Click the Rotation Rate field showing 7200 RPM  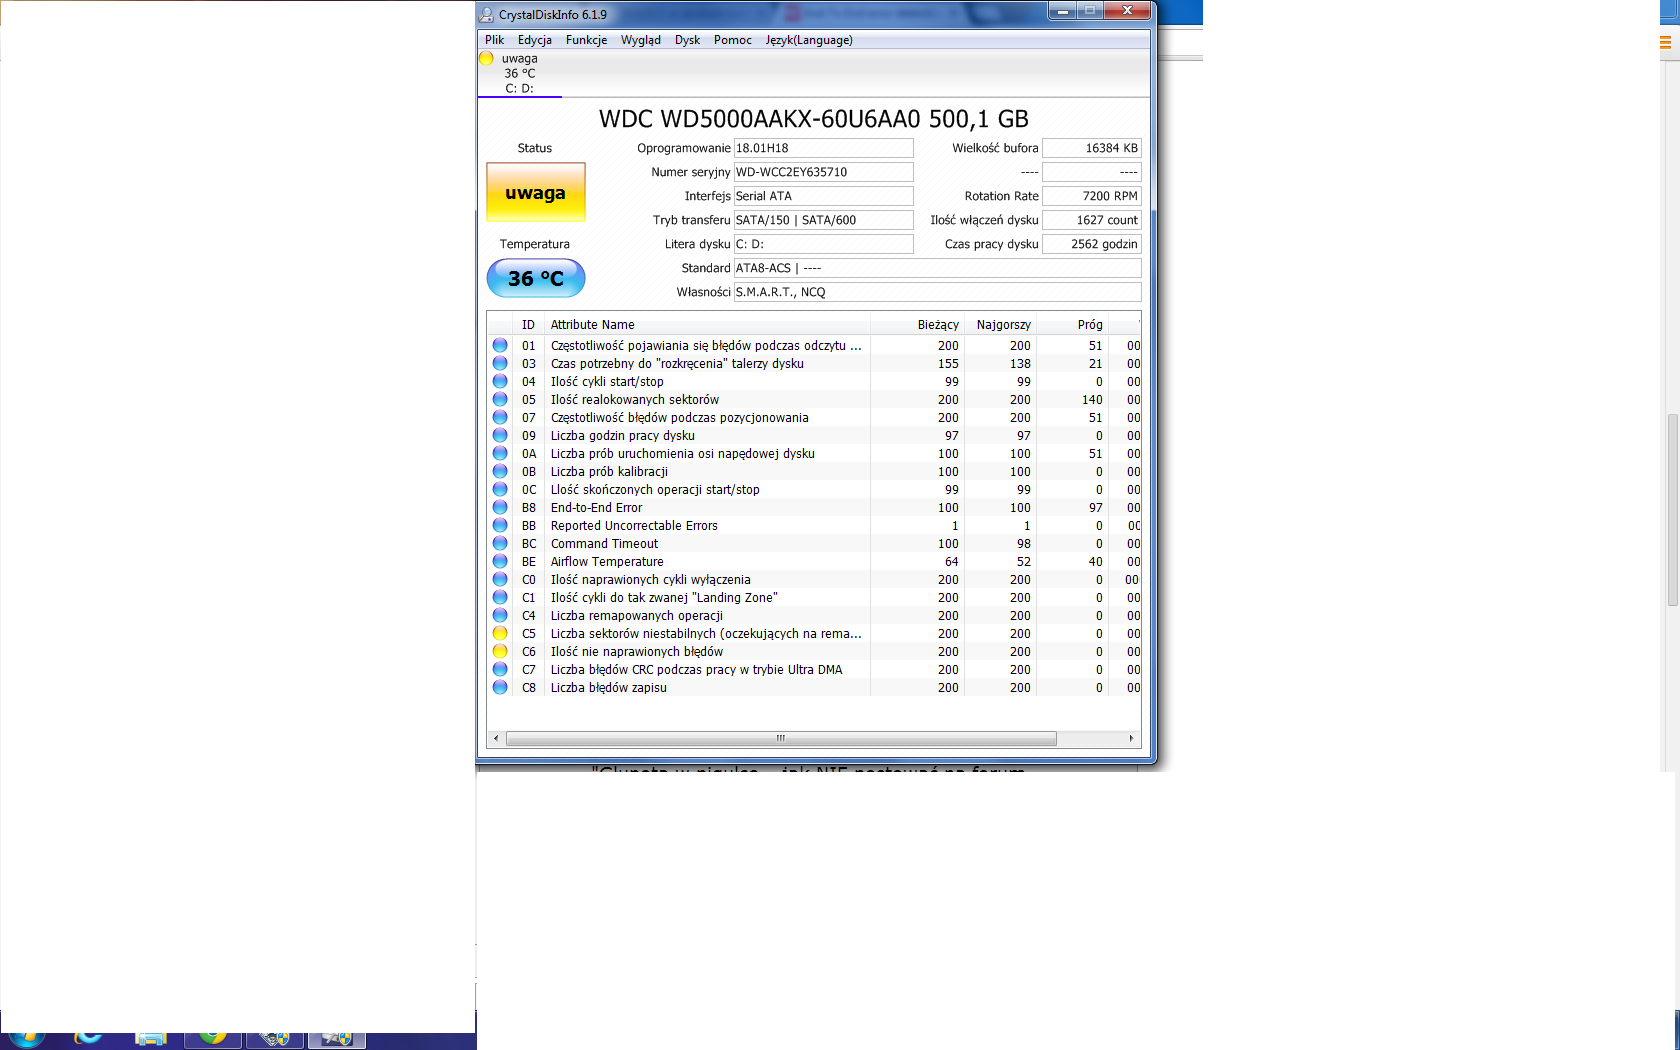click(x=1092, y=196)
